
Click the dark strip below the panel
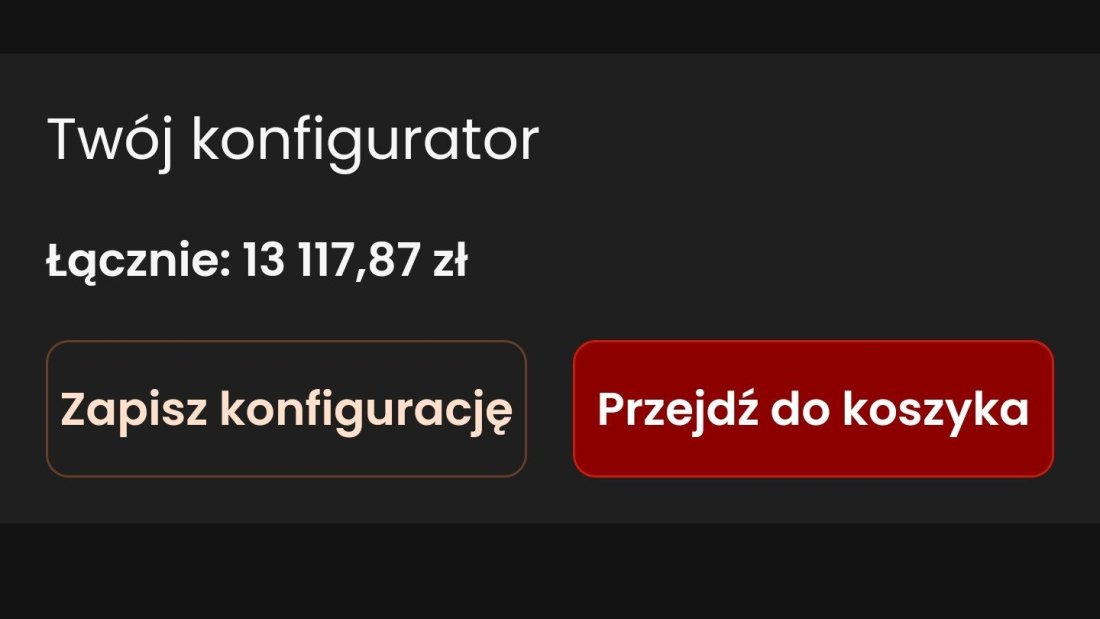[550, 571]
